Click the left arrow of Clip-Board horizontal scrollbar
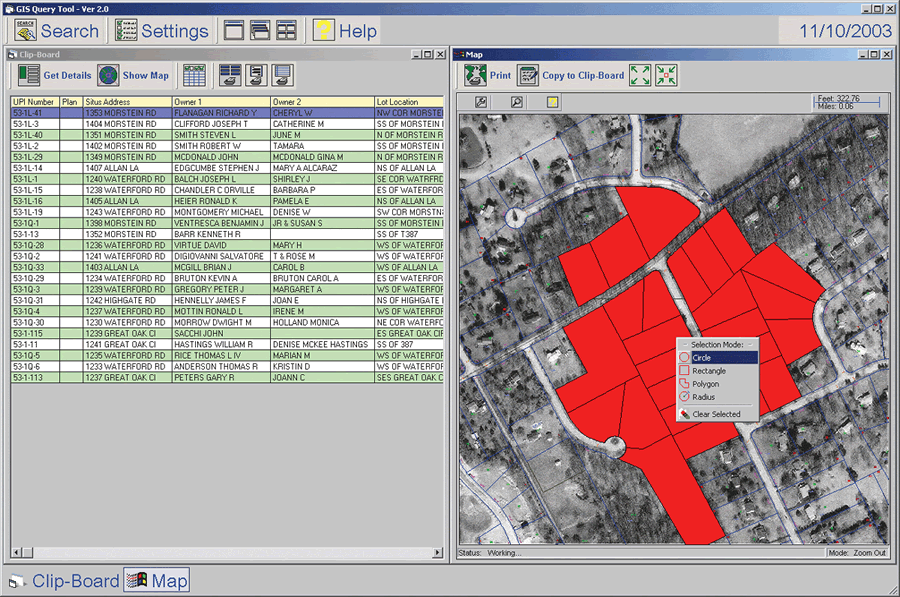900x597 pixels. click(17, 552)
